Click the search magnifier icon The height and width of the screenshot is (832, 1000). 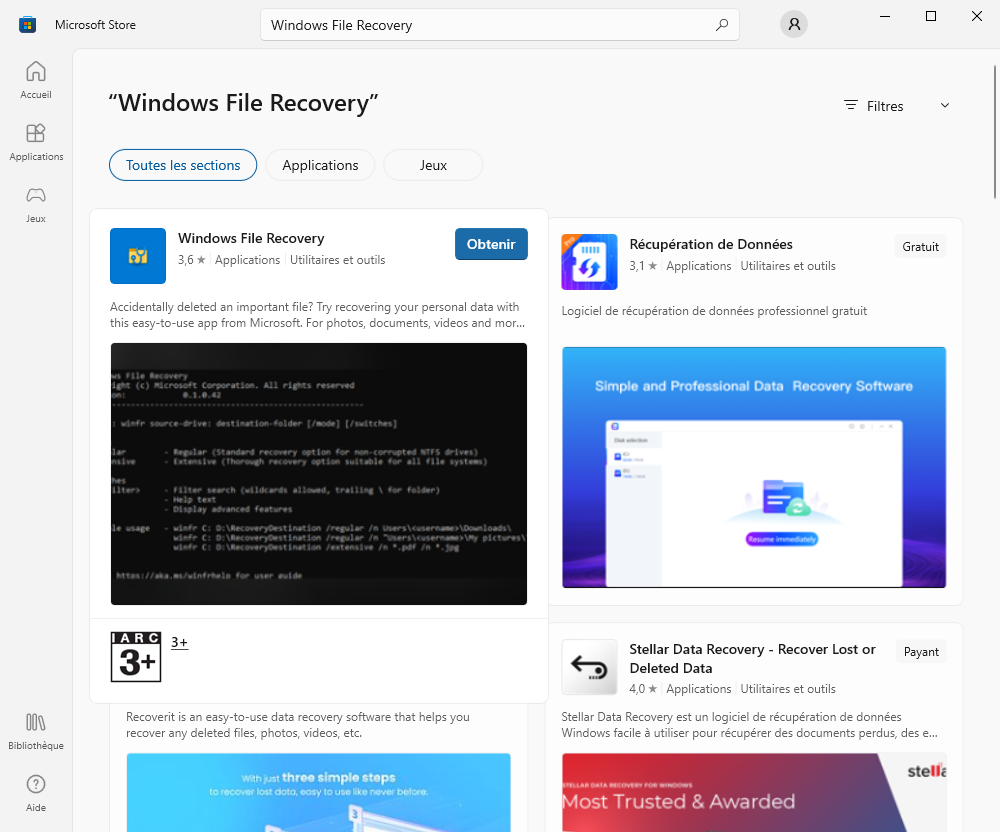click(722, 24)
